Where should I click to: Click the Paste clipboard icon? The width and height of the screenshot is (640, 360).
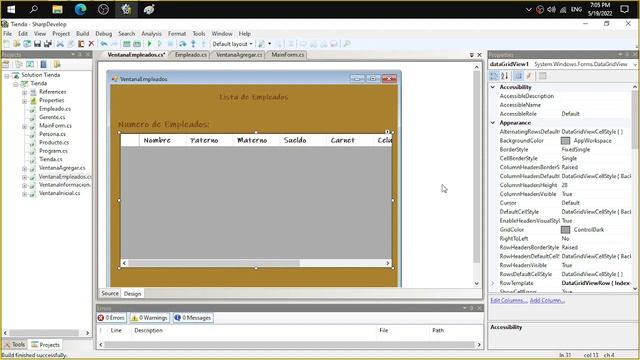(x=81, y=44)
